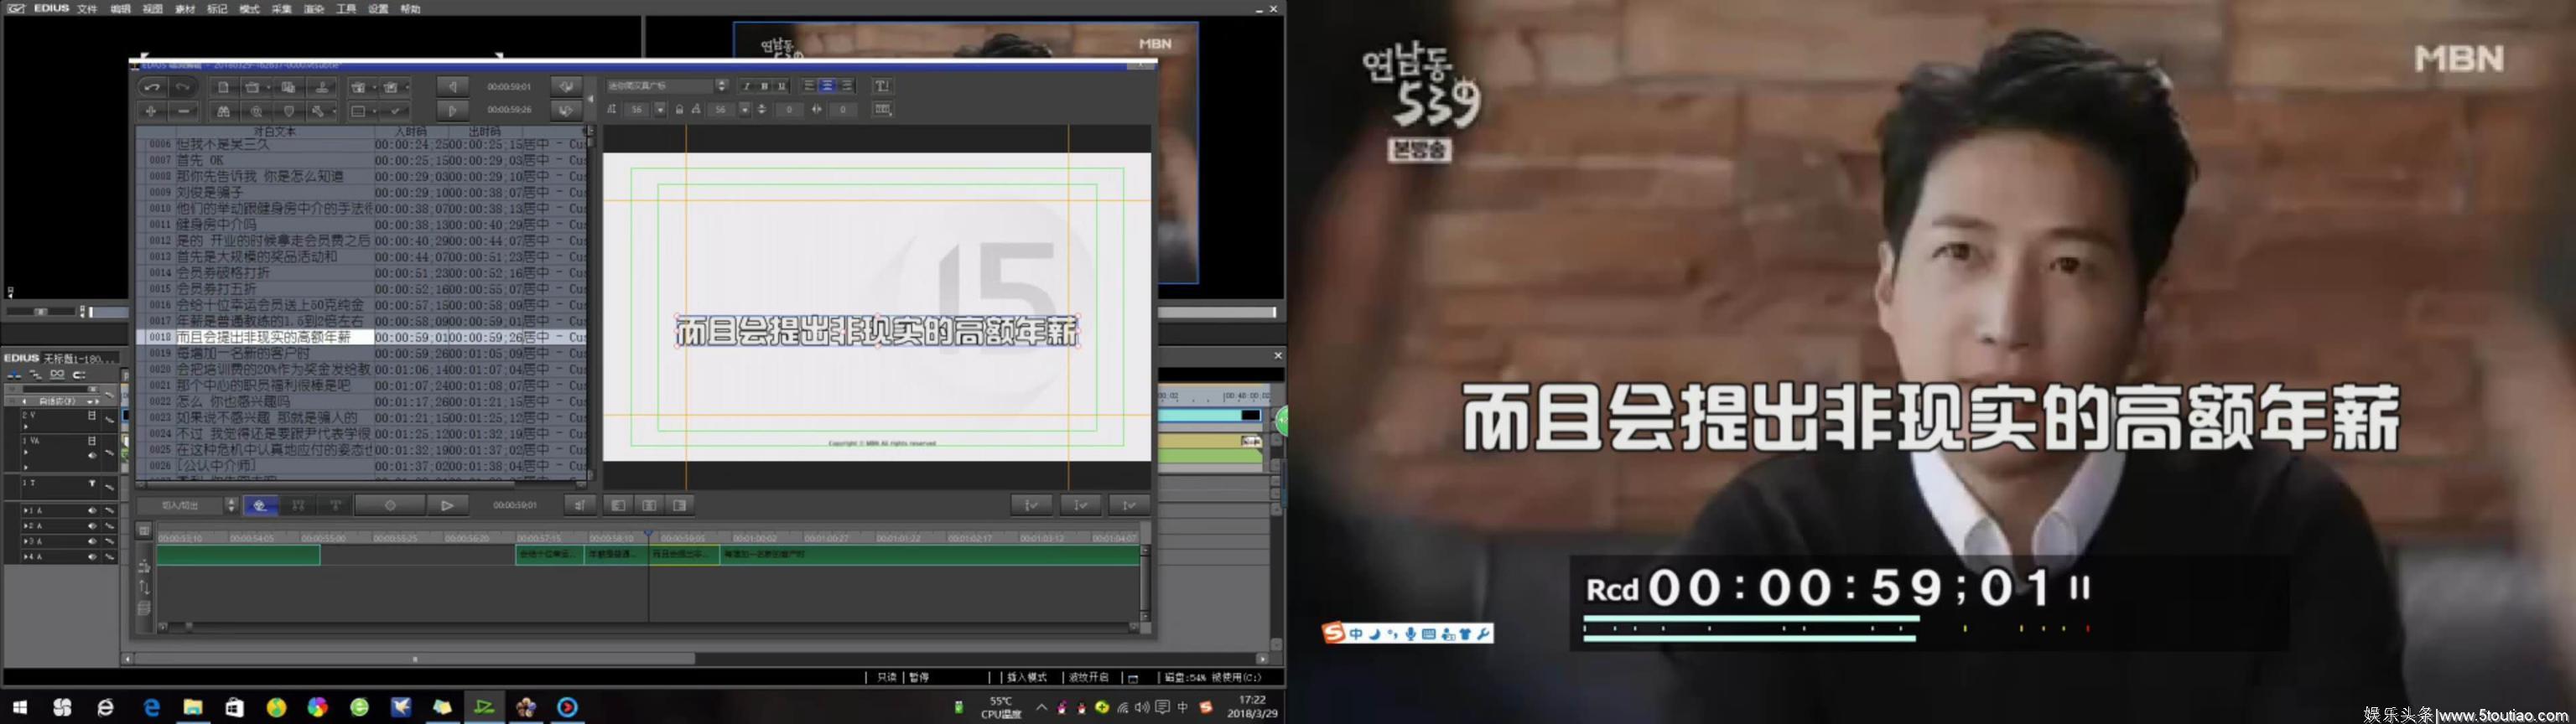Select subtitle row 0007 首先 OK
This screenshot has height=724, width=2576.
point(361,160)
